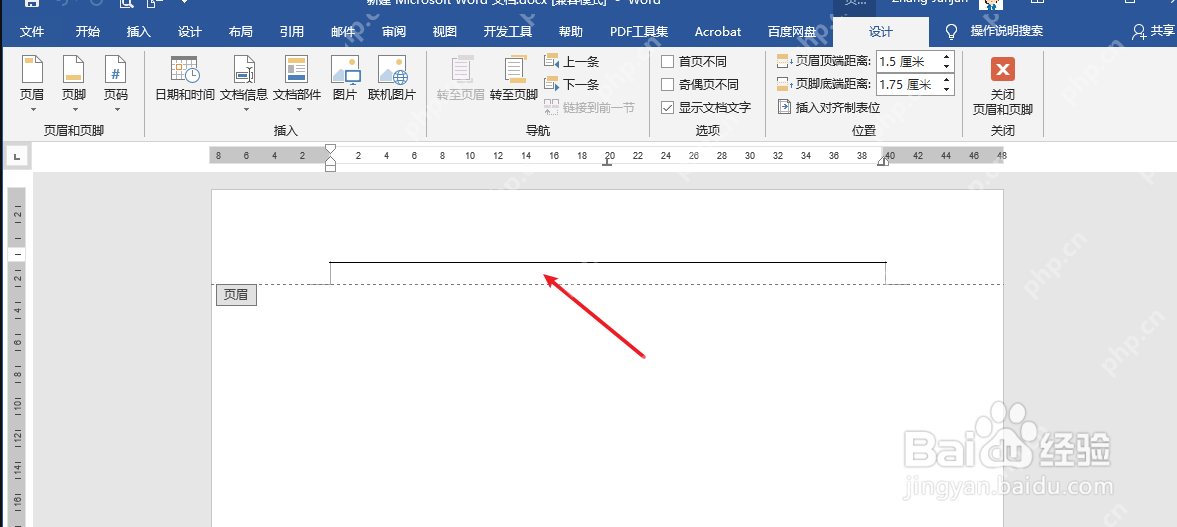The image size is (1177, 527).
Task: Click the lightbulb 操作说明搜索 icon
Action: pos(952,32)
